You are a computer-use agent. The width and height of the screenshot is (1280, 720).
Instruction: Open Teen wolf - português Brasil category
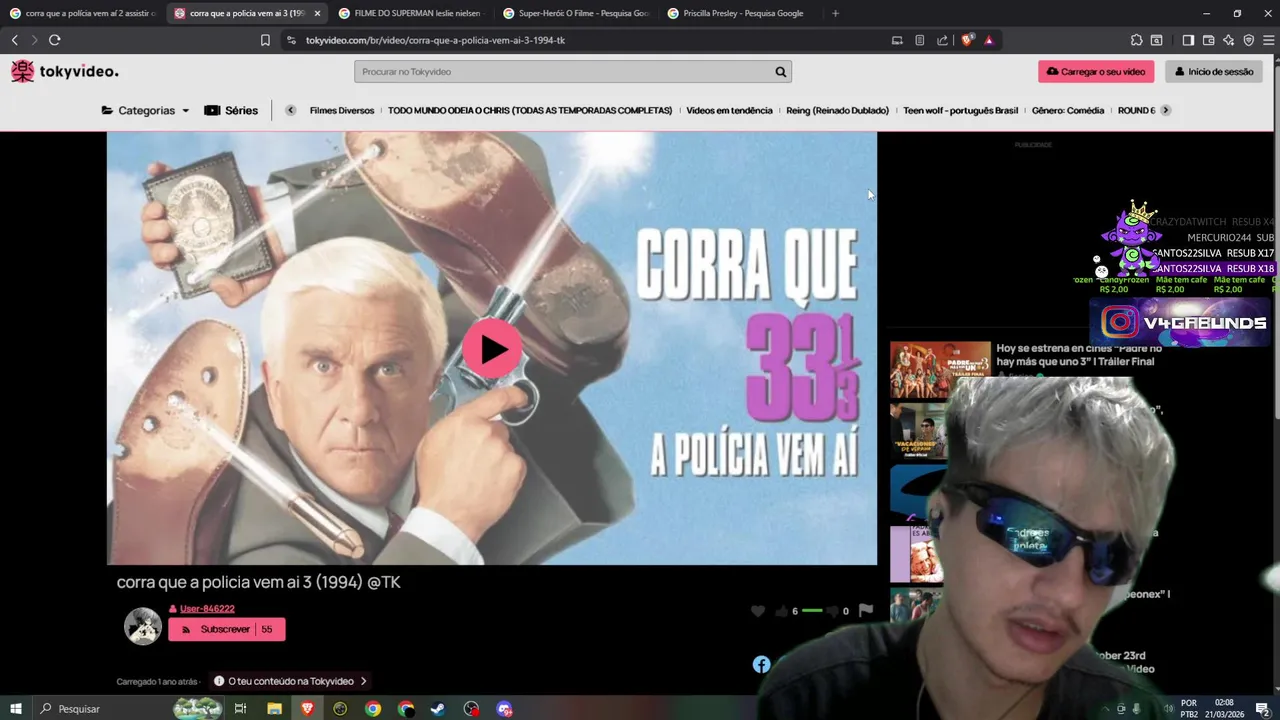coord(960,110)
